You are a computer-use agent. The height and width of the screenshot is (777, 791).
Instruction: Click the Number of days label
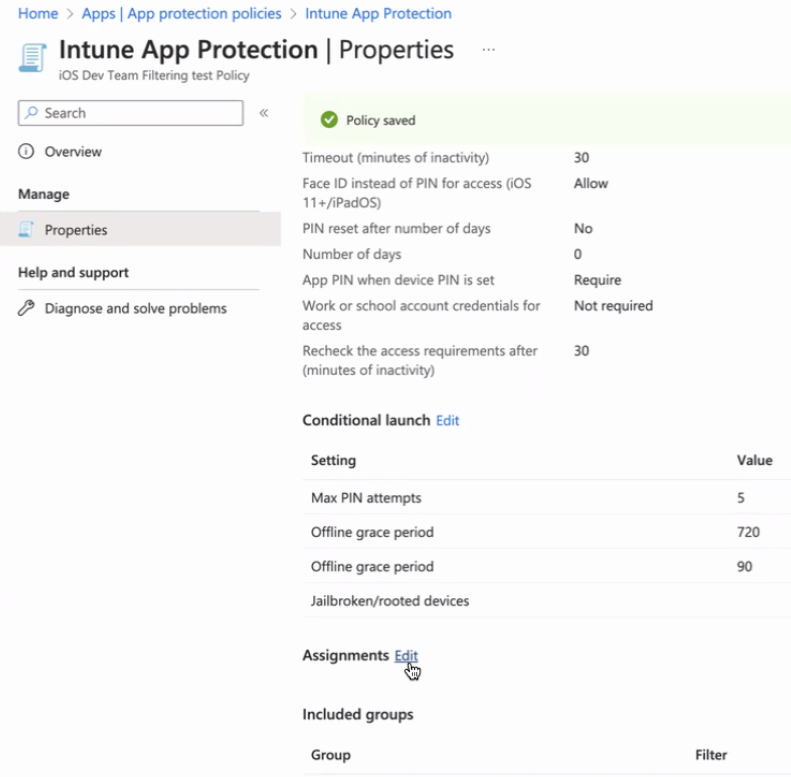352,254
